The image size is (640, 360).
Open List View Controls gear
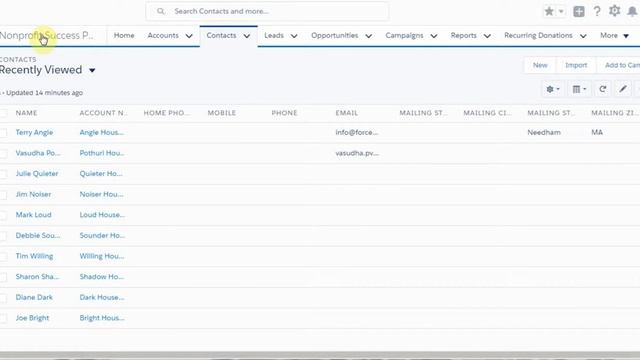[553, 89]
